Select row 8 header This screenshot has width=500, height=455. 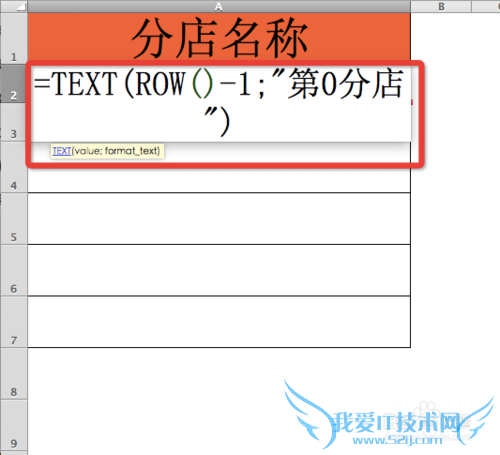[14, 374]
